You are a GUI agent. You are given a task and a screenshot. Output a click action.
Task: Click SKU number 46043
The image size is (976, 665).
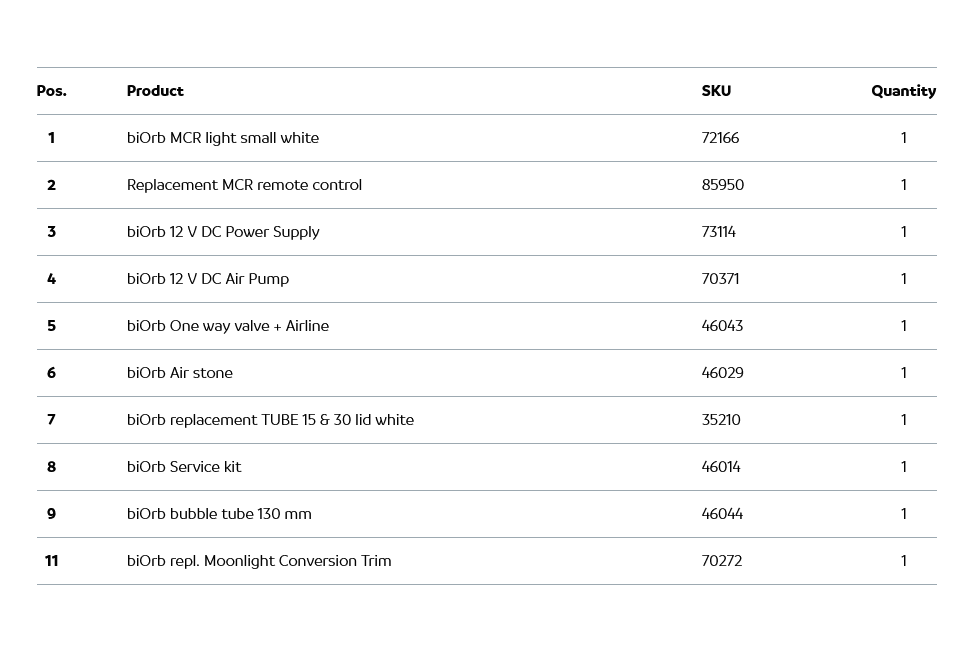[722, 326]
